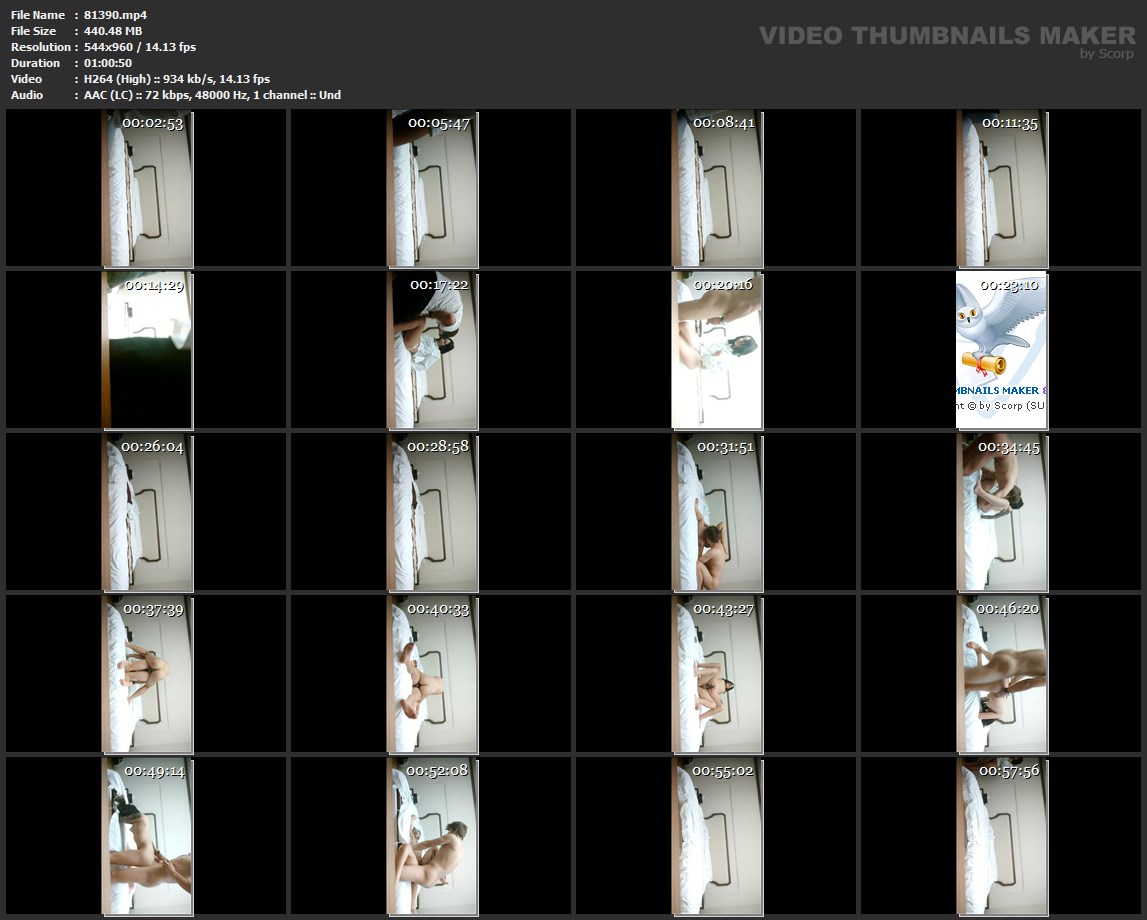This screenshot has width=1147, height=920.
Task: Select the thumbnail at timestamp 00:14:29
Action: (147, 350)
